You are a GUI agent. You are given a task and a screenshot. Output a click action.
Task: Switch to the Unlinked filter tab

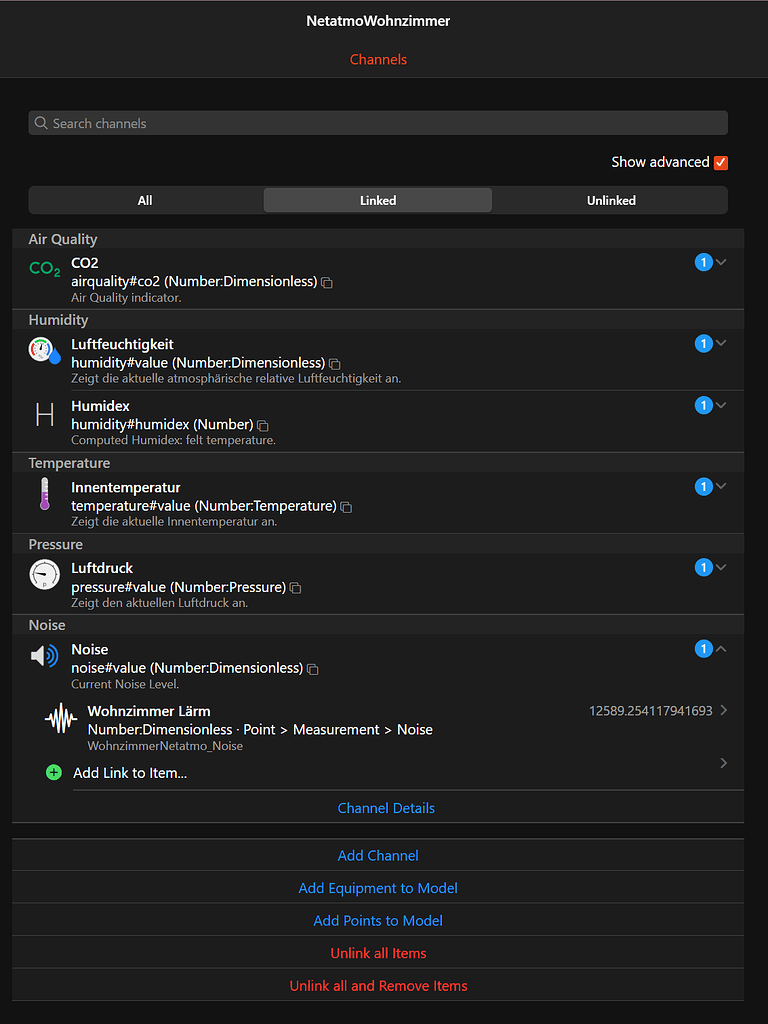[611, 200]
